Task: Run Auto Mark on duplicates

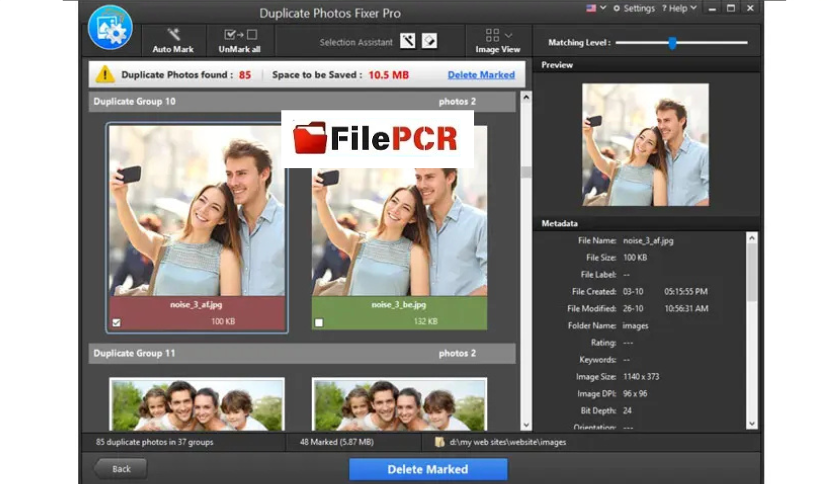Action: (x=173, y=41)
